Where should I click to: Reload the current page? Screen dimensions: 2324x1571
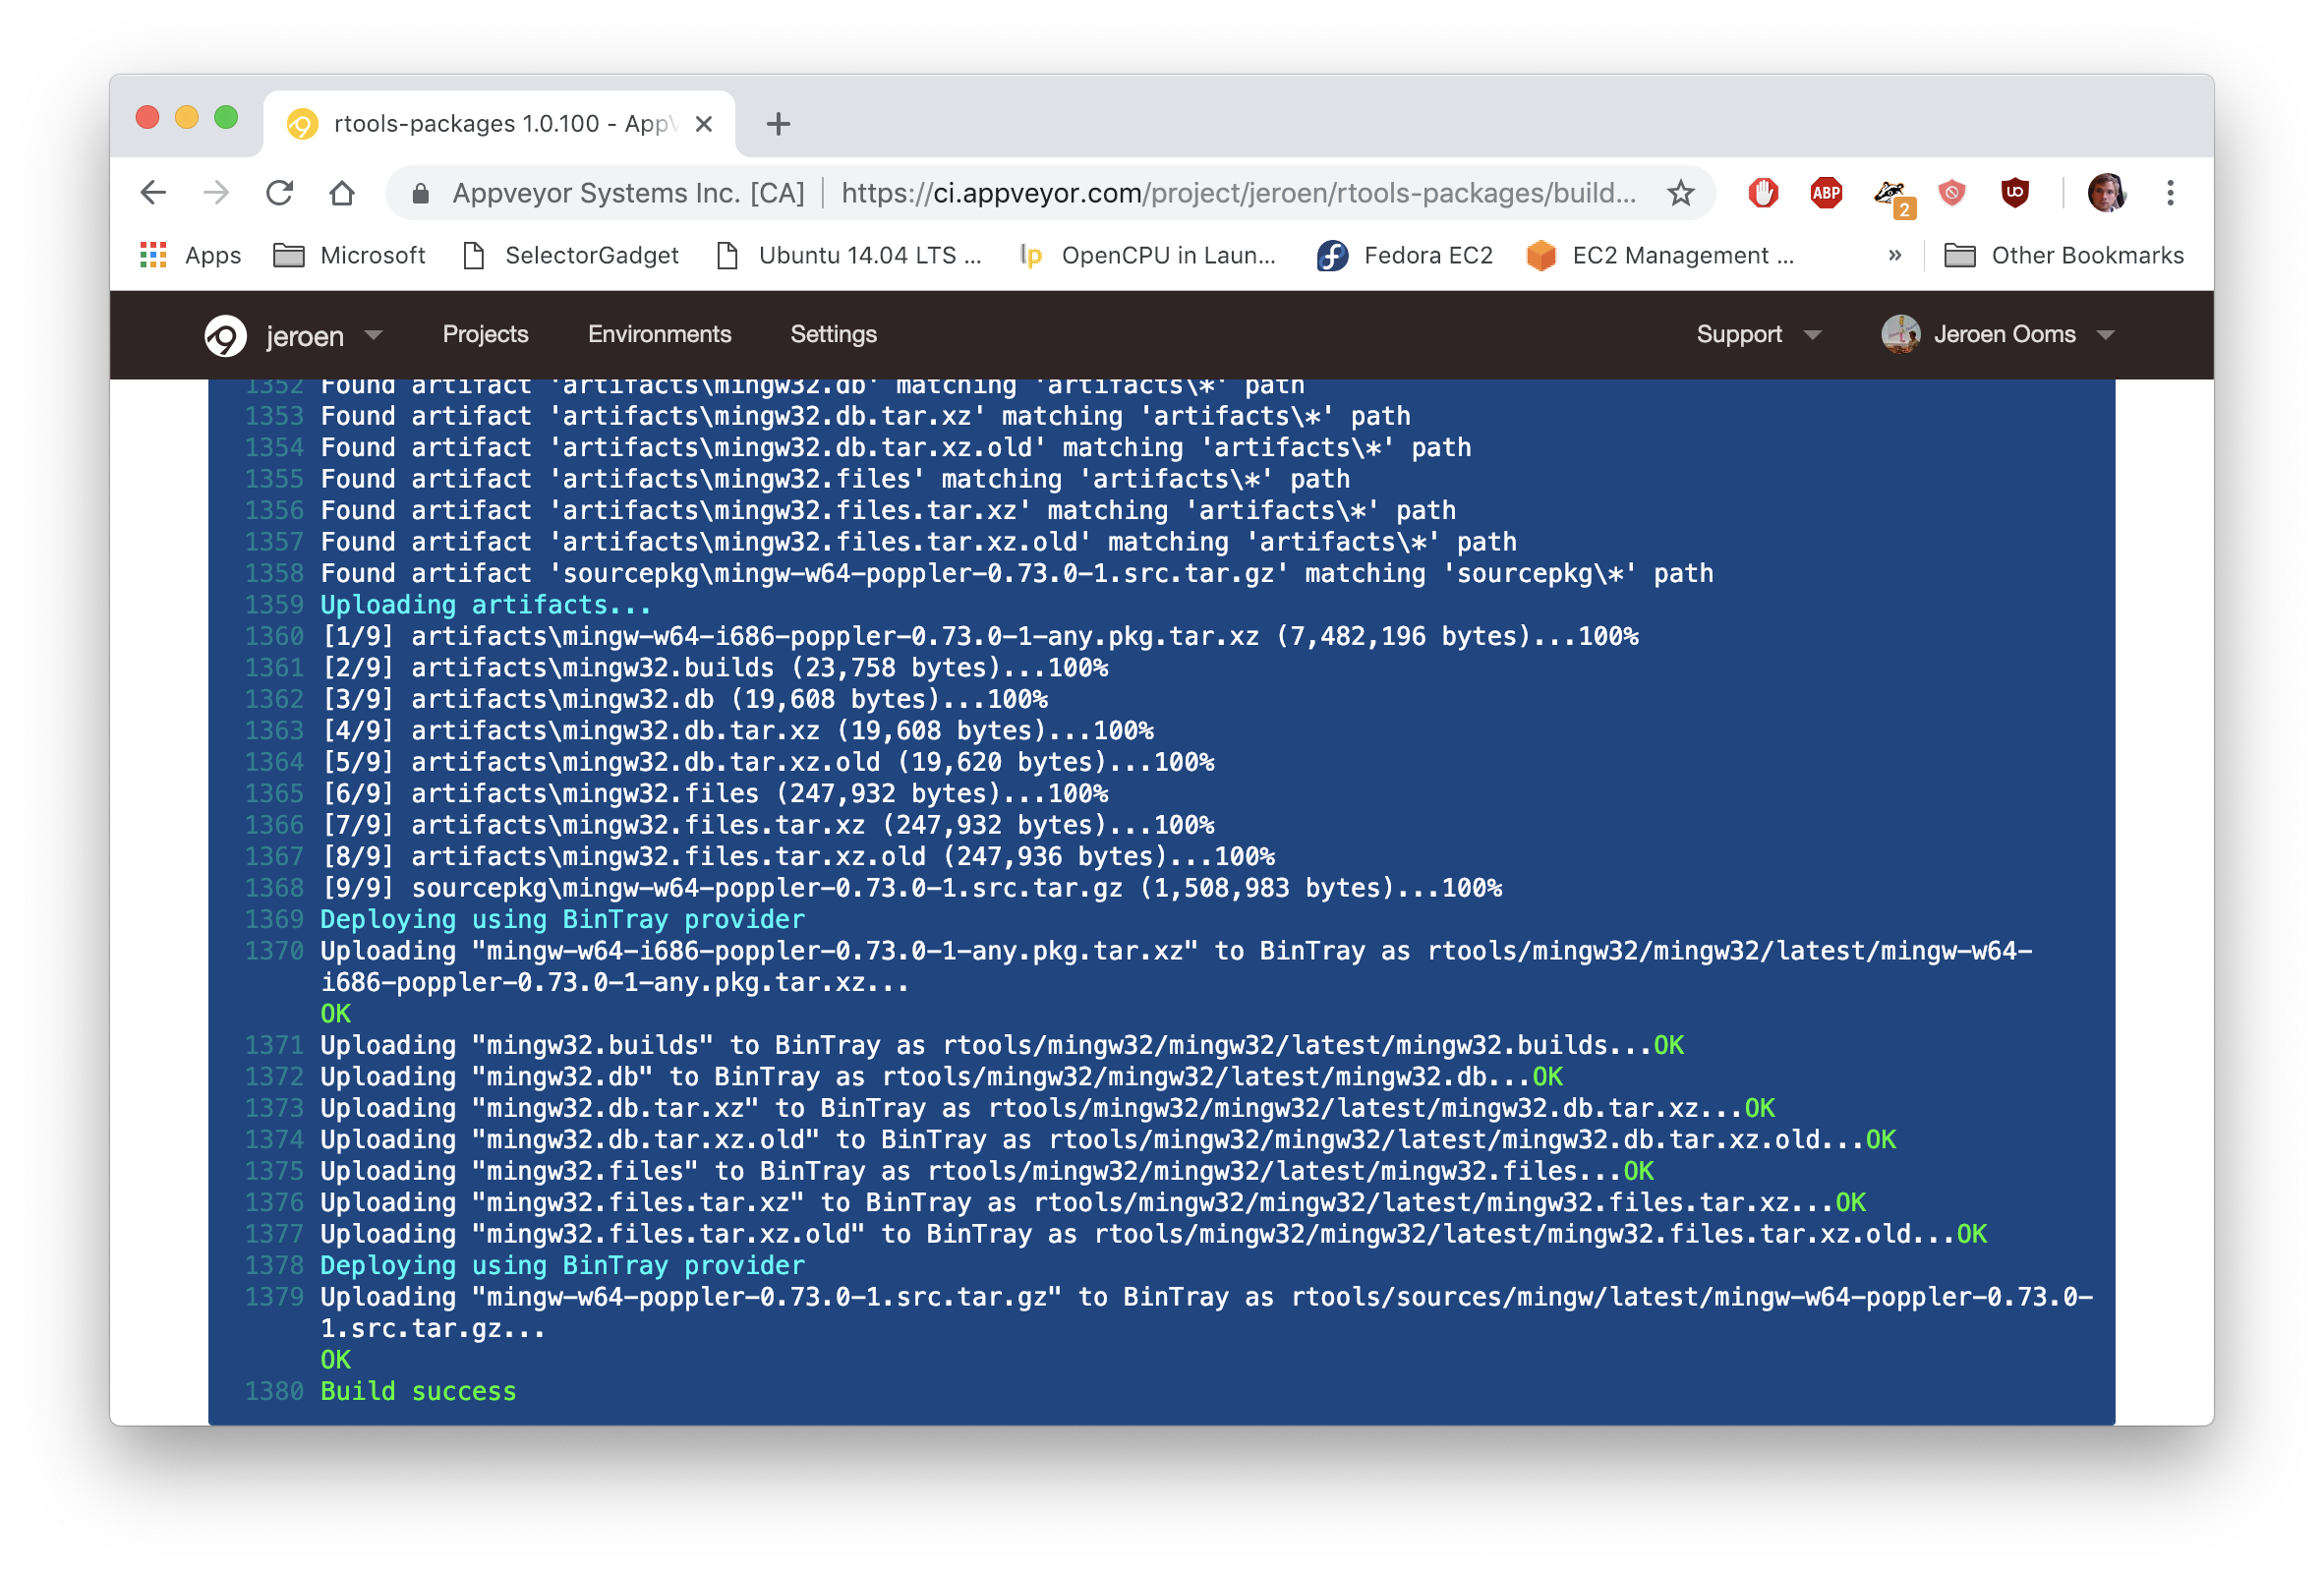click(x=279, y=193)
